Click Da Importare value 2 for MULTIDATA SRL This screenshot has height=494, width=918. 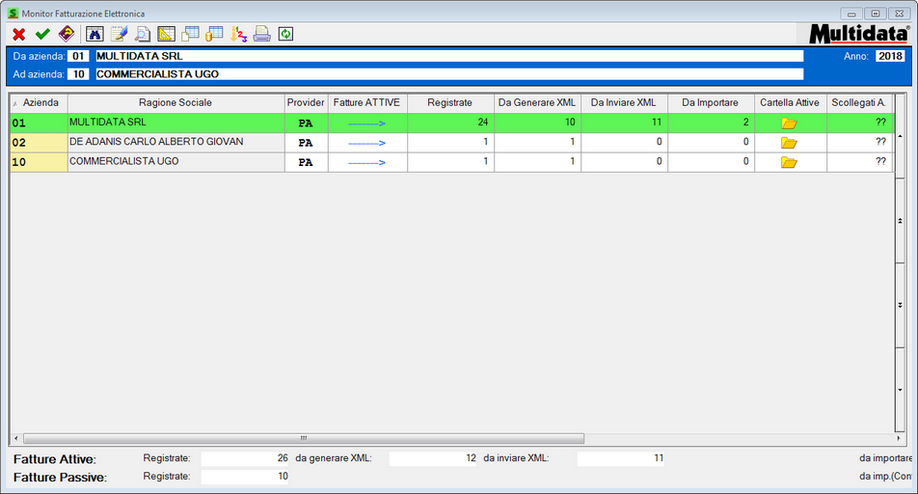(711, 122)
